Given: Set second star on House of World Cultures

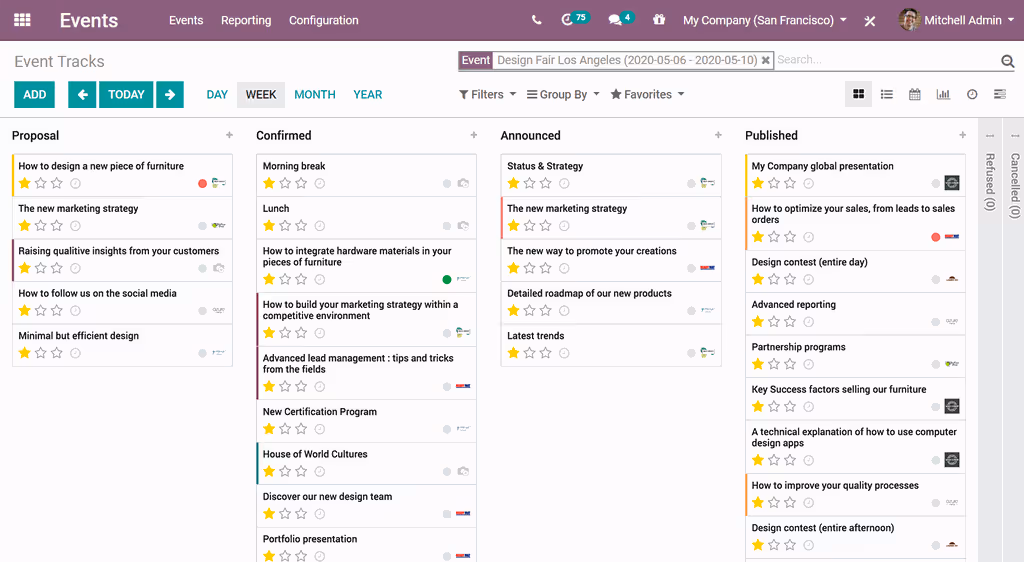Looking at the screenshot, I should coord(285,471).
